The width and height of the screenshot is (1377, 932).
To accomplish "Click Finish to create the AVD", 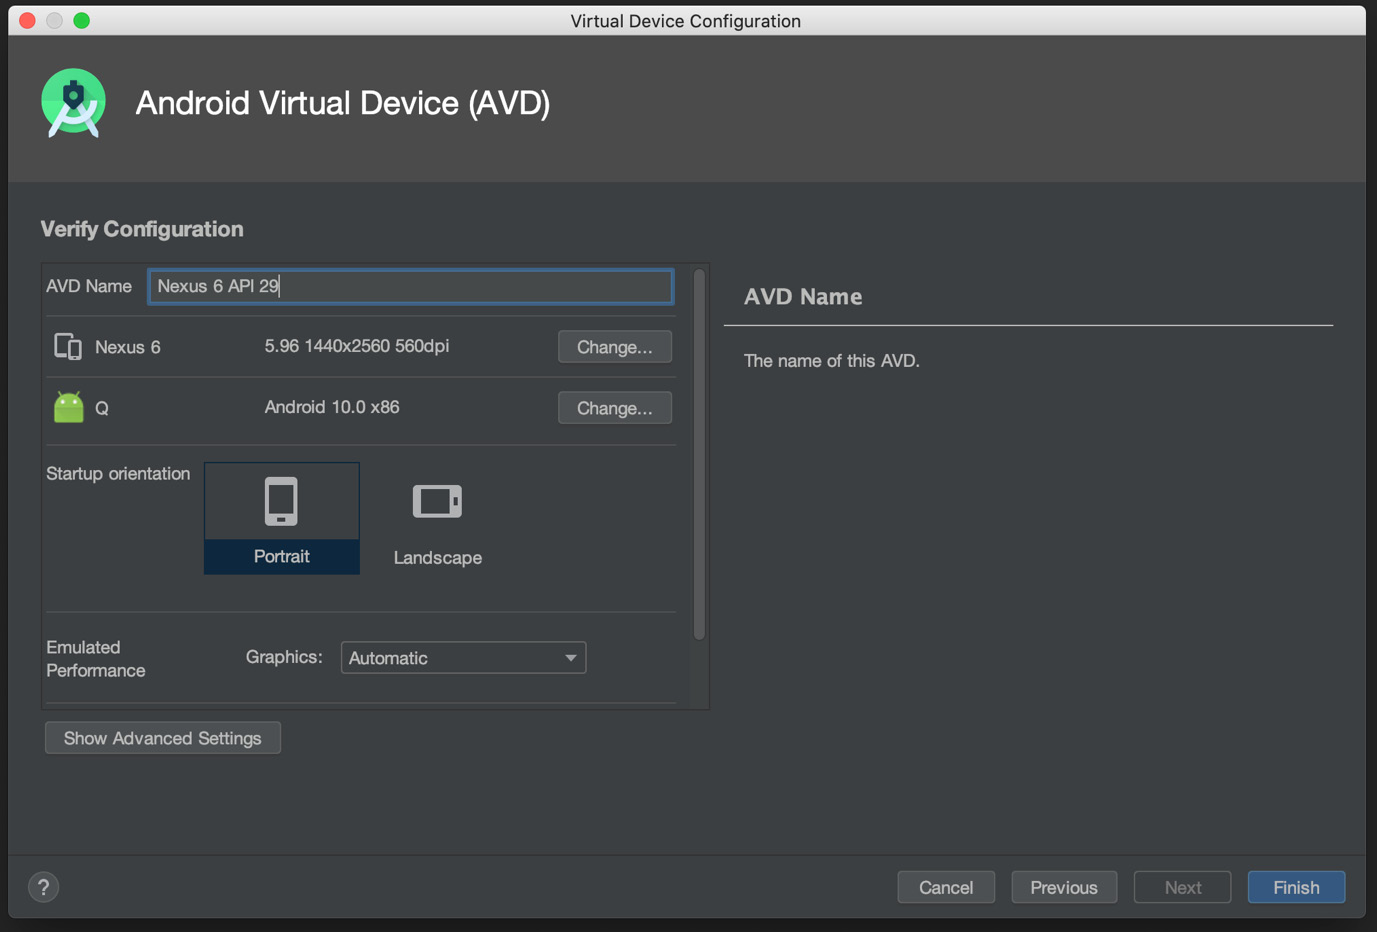I will click(1296, 887).
